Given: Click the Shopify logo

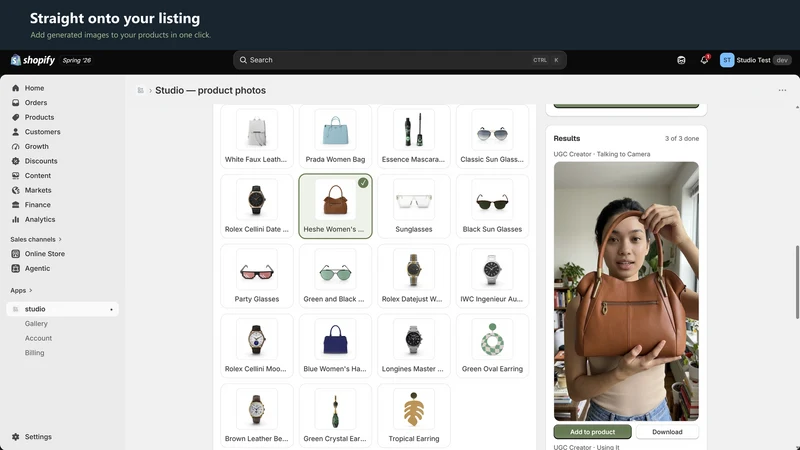Looking at the screenshot, I should (33, 60).
